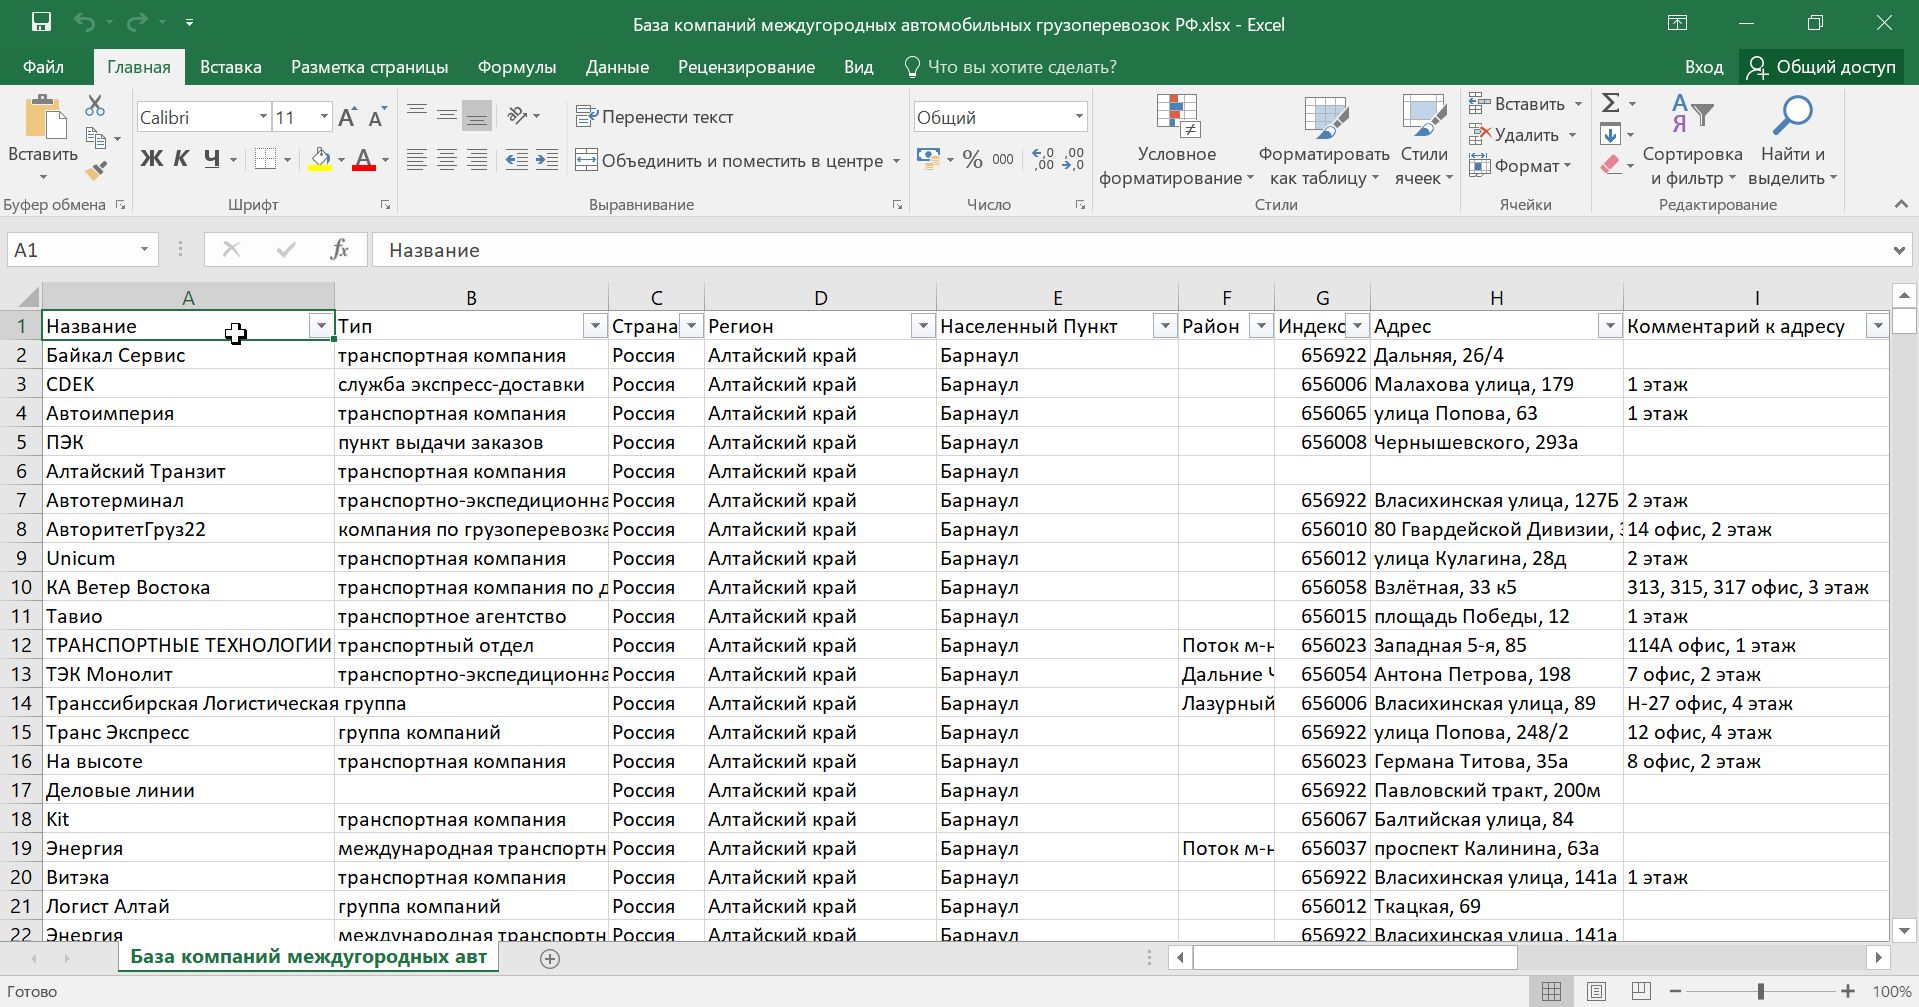The height and width of the screenshot is (1007, 1919).
Task: Open the Файл menu tab
Action: pos(43,67)
